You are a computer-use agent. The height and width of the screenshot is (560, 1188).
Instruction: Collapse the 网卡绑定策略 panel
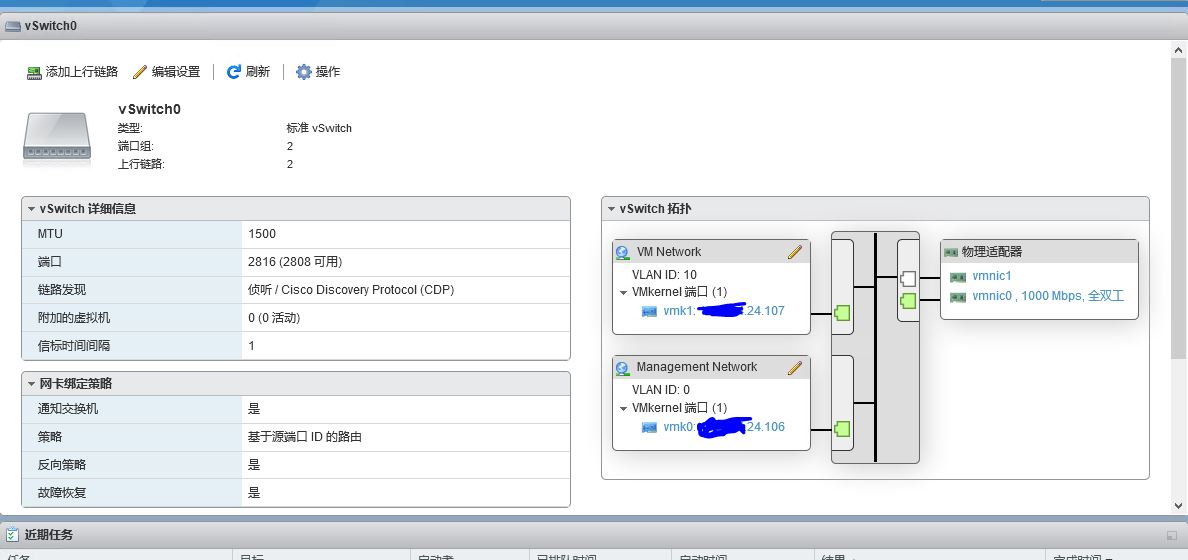tap(32, 384)
